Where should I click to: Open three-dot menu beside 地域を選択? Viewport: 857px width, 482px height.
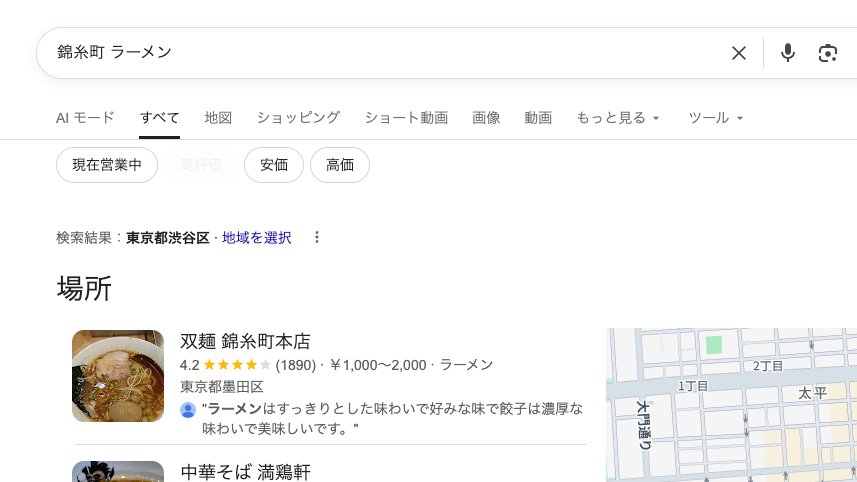tap(317, 238)
